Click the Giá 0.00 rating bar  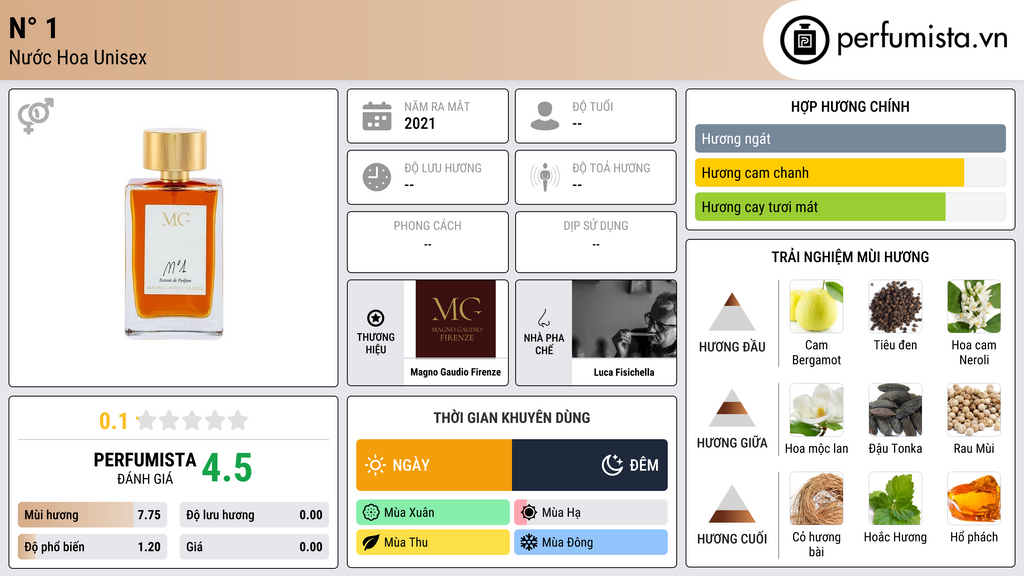click(x=254, y=547)
